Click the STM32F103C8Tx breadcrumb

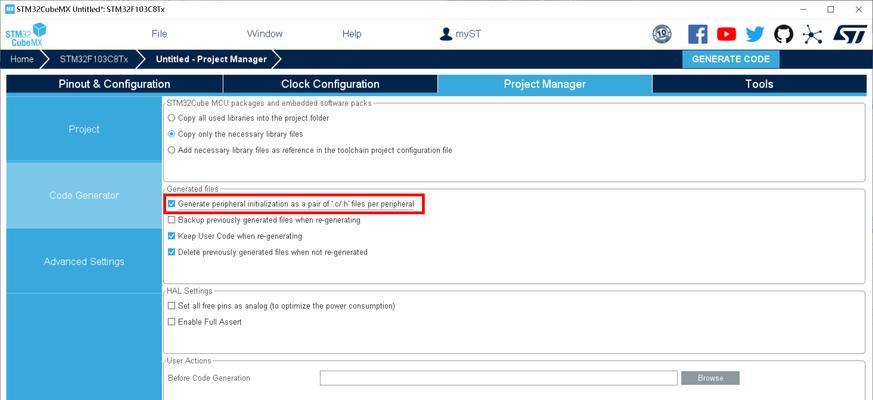pyautogui.click(x=94, y=59)
